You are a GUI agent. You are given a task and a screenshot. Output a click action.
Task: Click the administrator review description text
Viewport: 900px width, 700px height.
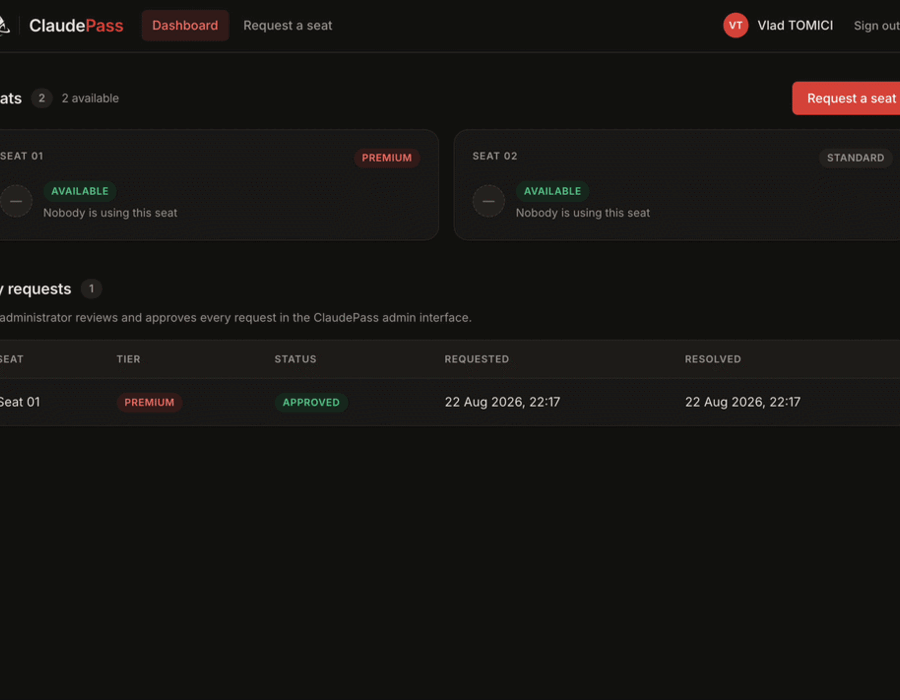[235, 318]
